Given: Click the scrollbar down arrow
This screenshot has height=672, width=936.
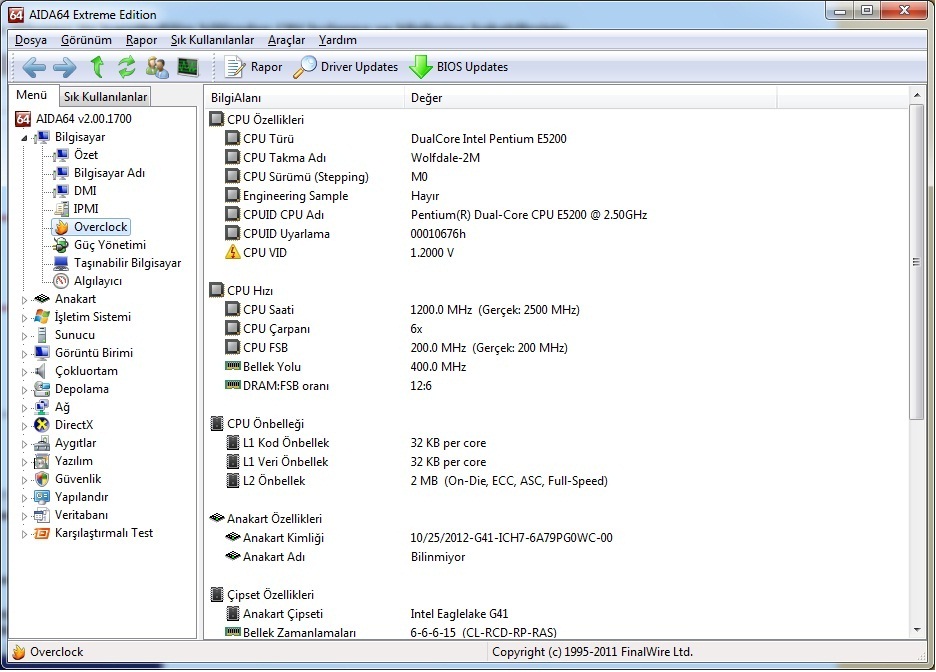Looking at the screenshot, I should tap(917, 630).
